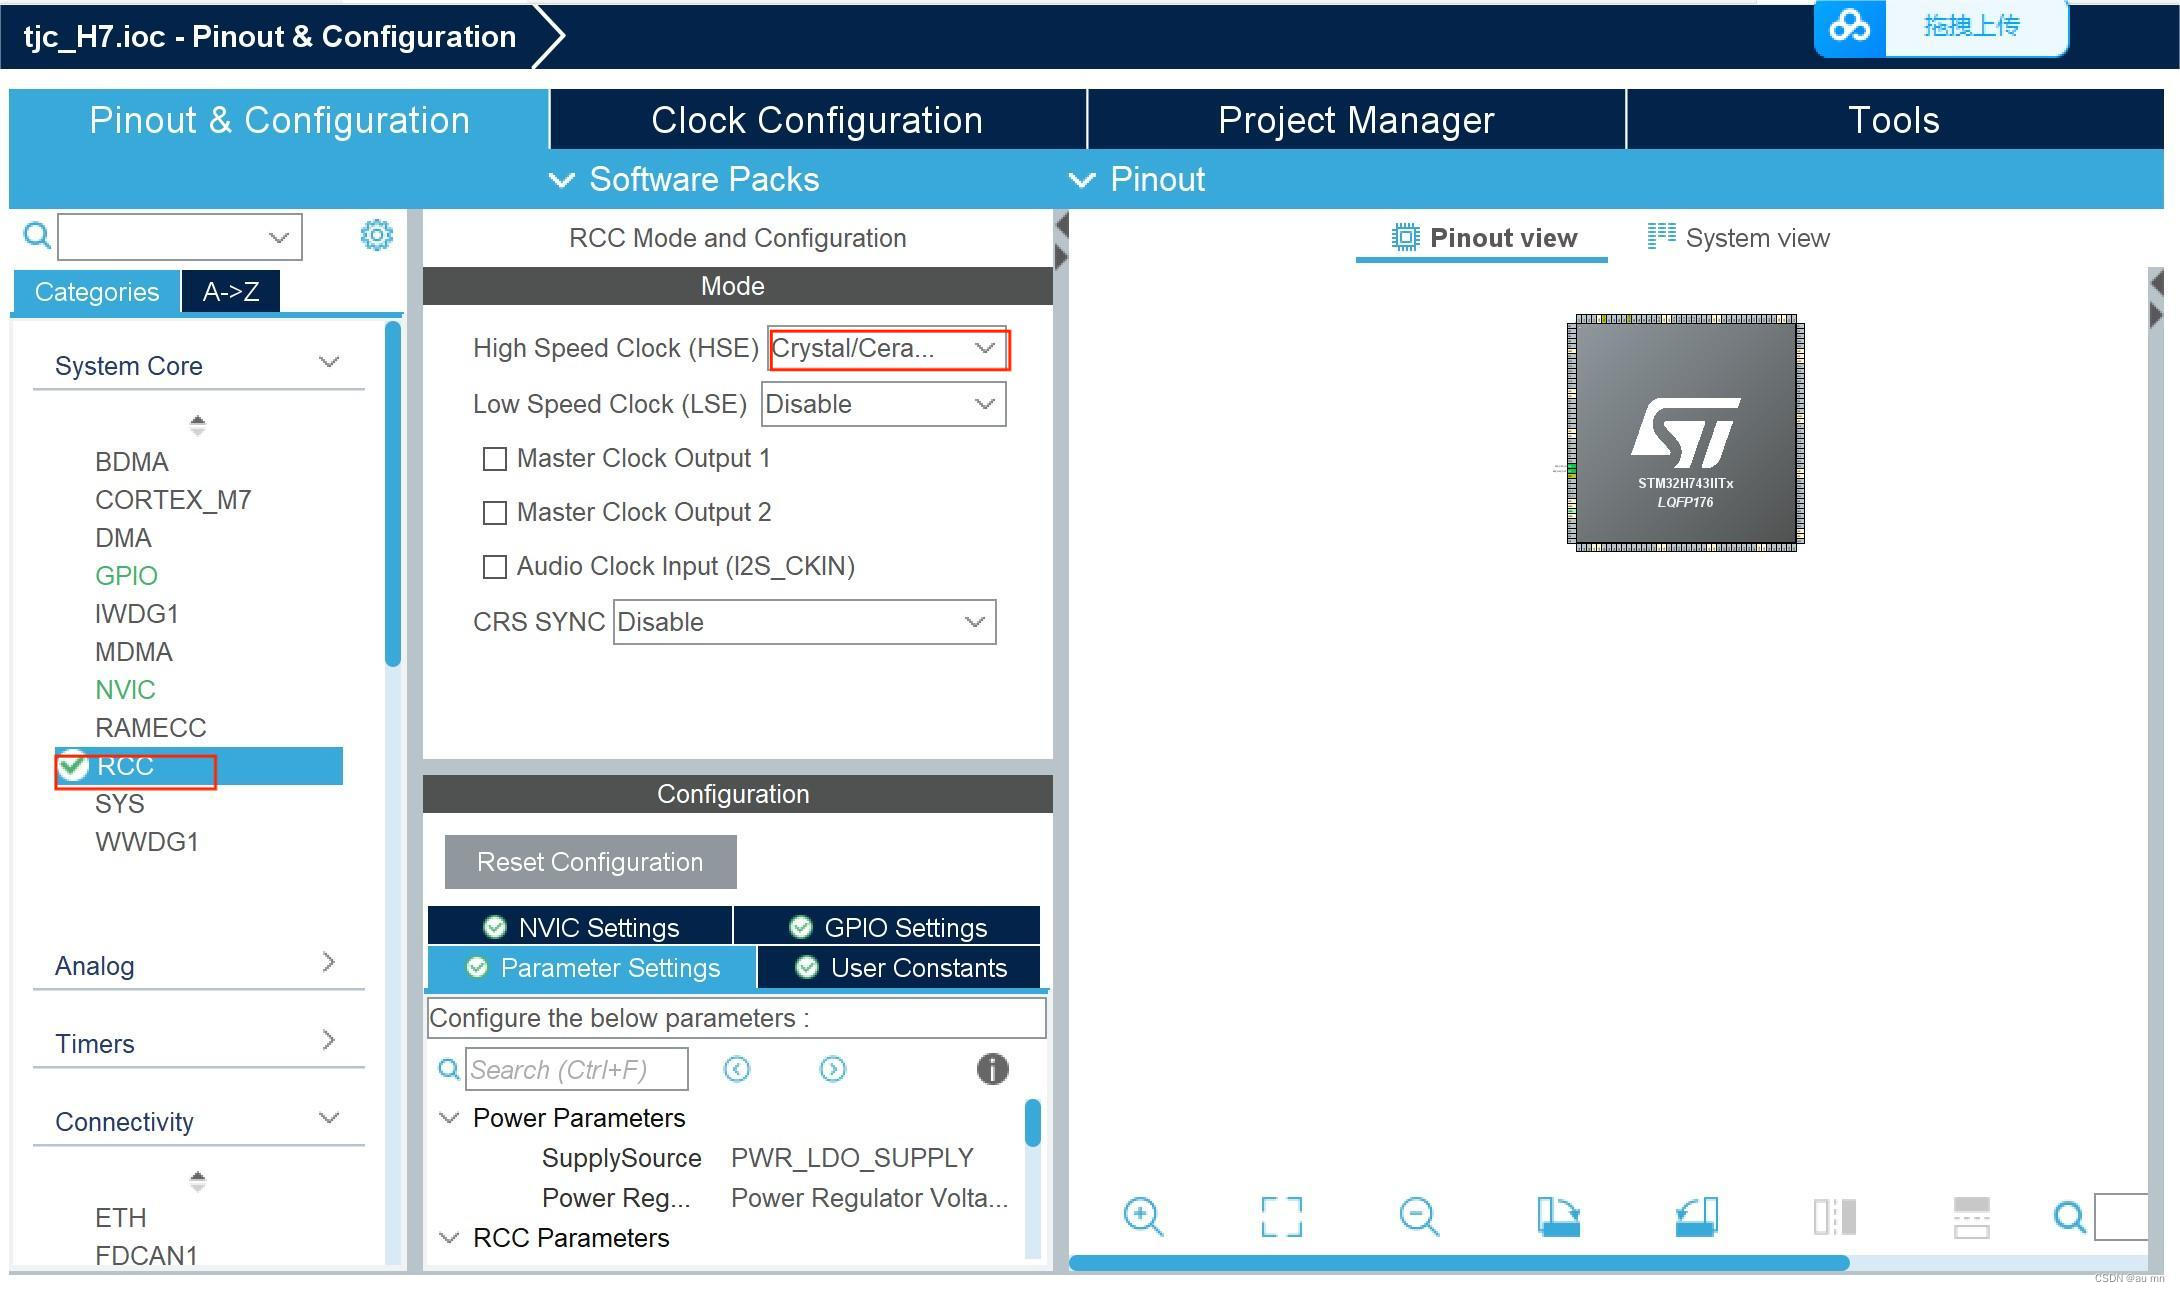Collapse the Power Parameters group
The height and width of the screenshot is (1292, 2180).
(448, 1117)
